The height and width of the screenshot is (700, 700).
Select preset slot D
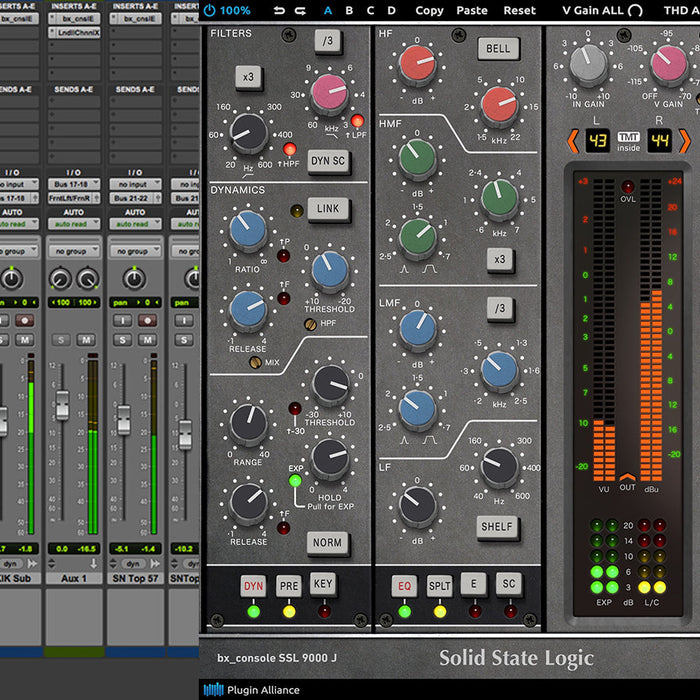click(x=391, y=10)
